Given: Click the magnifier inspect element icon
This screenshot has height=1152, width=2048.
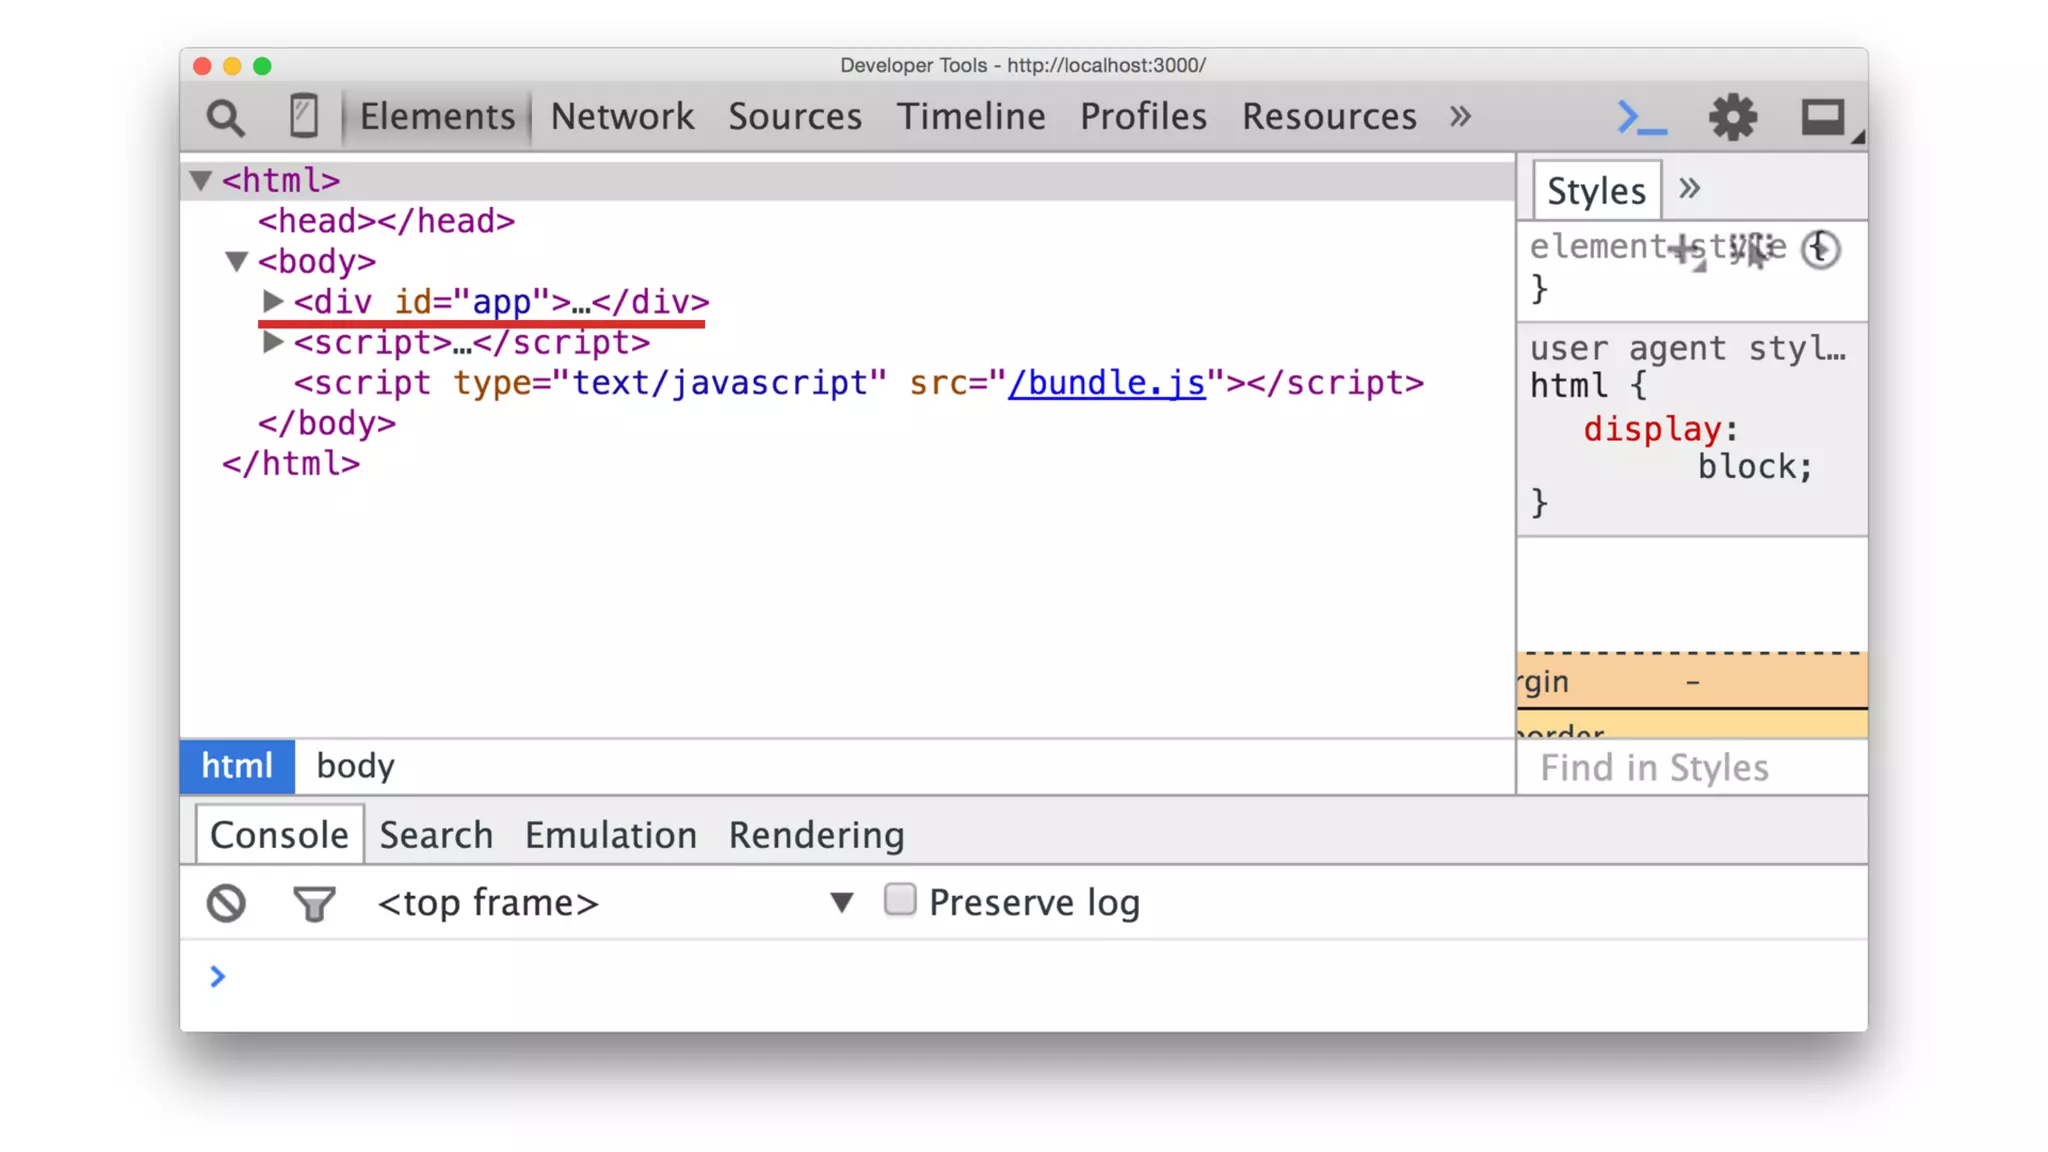Looking at the screenshot, I should 225,117.
